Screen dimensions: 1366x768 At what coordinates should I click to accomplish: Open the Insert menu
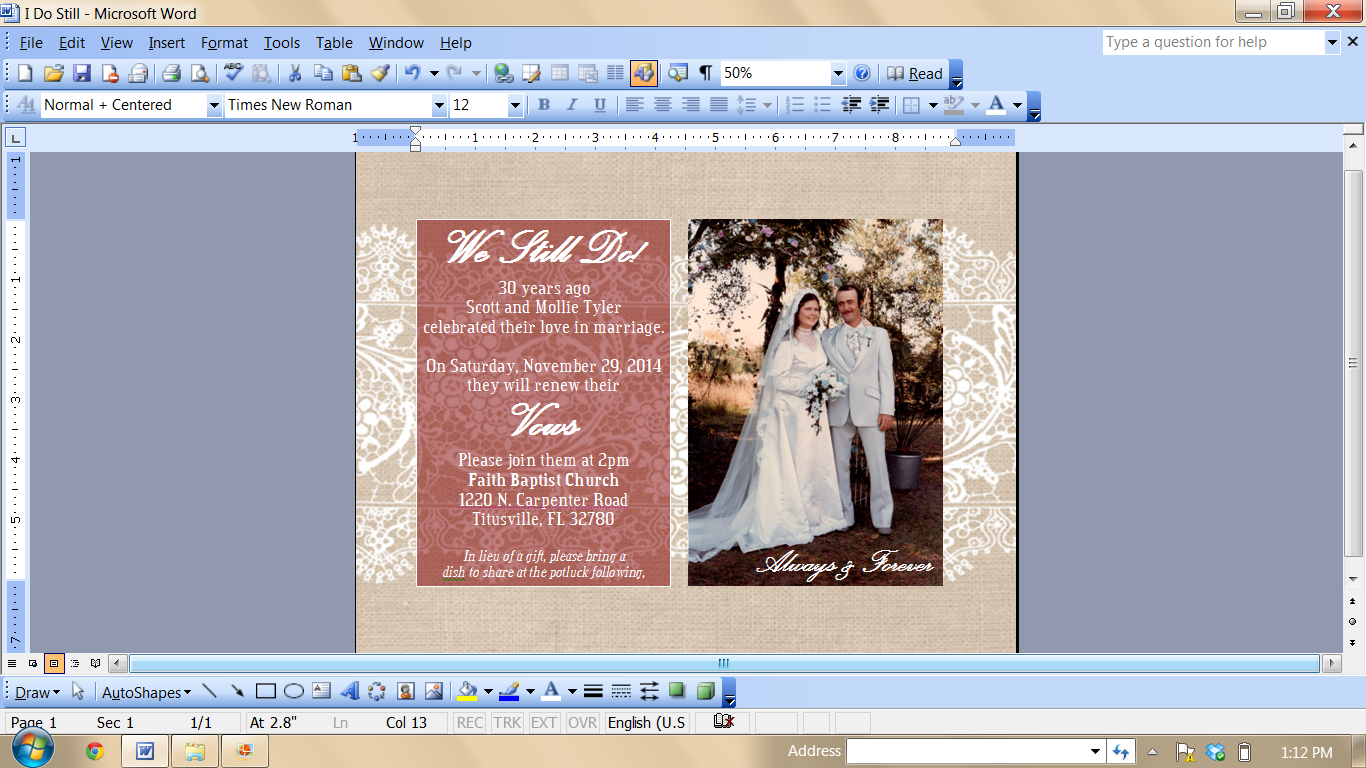[x=167, y=43]
